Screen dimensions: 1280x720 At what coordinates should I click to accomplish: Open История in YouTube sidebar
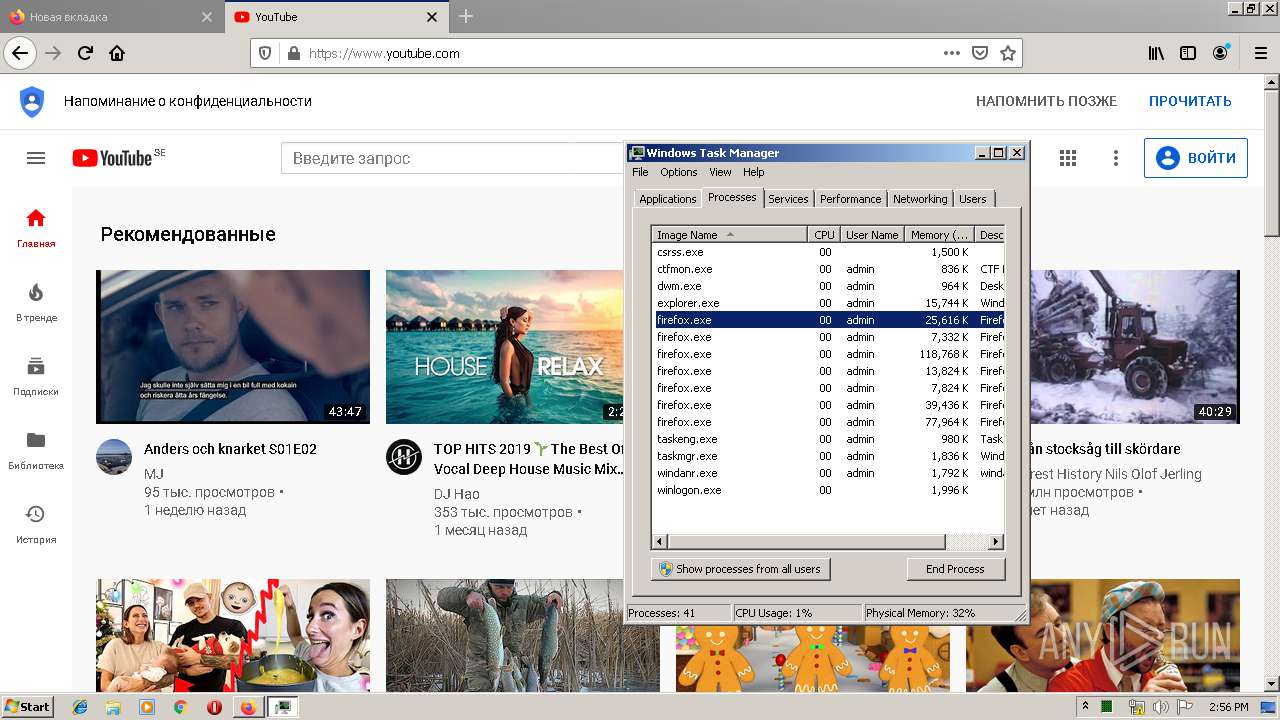[36, 524]
